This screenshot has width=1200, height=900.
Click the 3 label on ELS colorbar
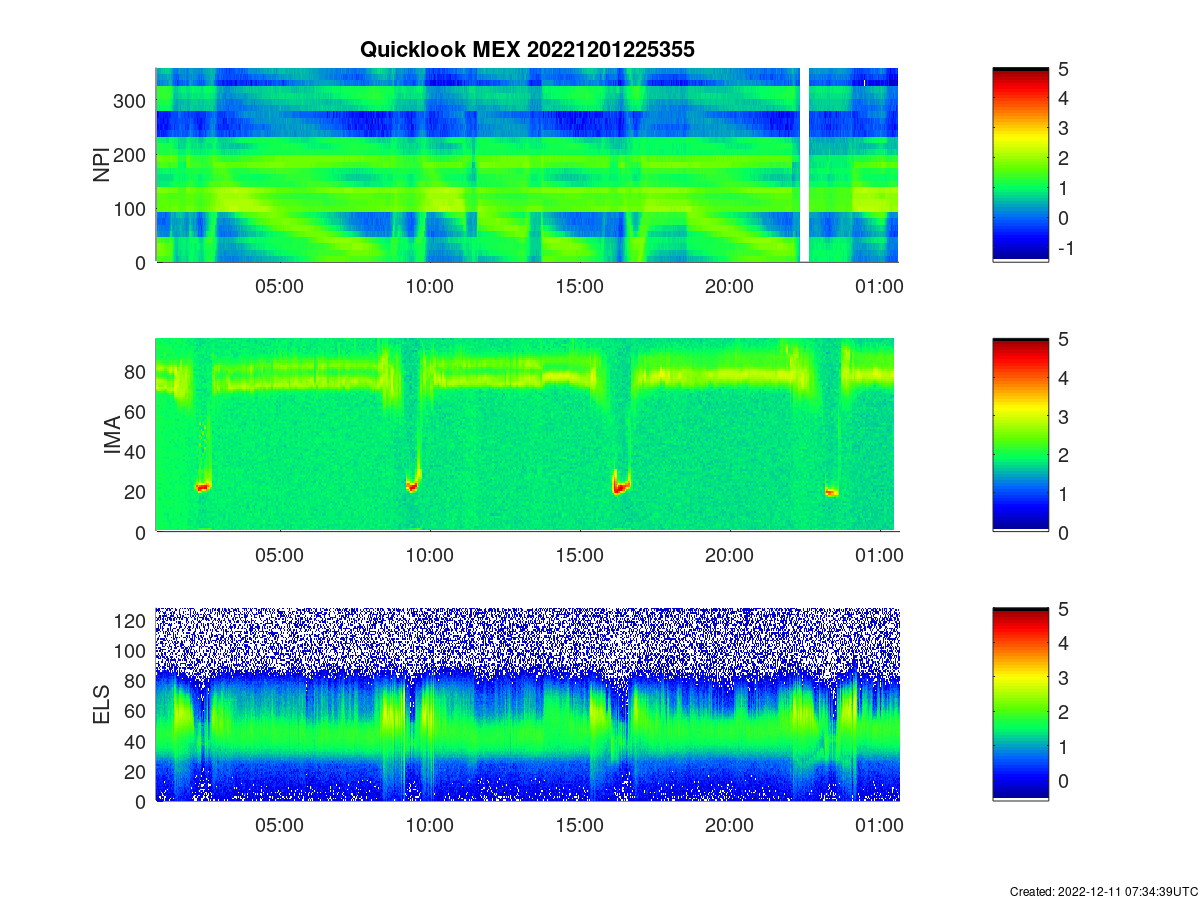coord(1062,678)
